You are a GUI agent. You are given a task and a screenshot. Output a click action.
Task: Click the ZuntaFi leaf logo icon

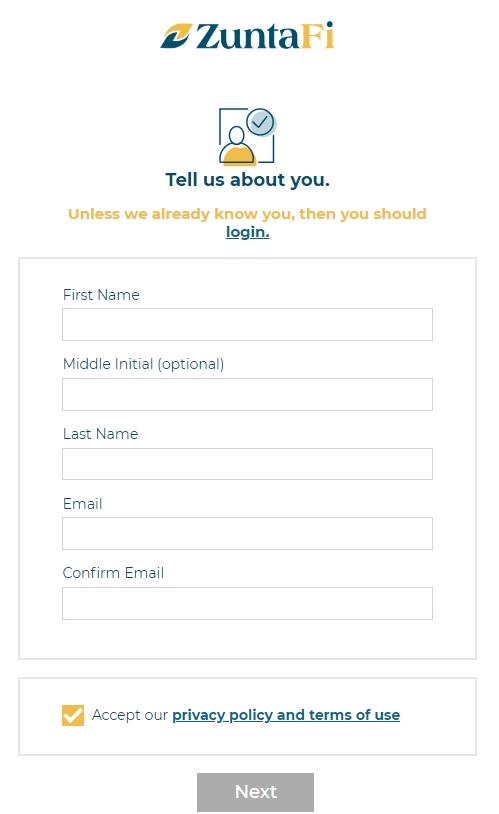click(176, 36)
